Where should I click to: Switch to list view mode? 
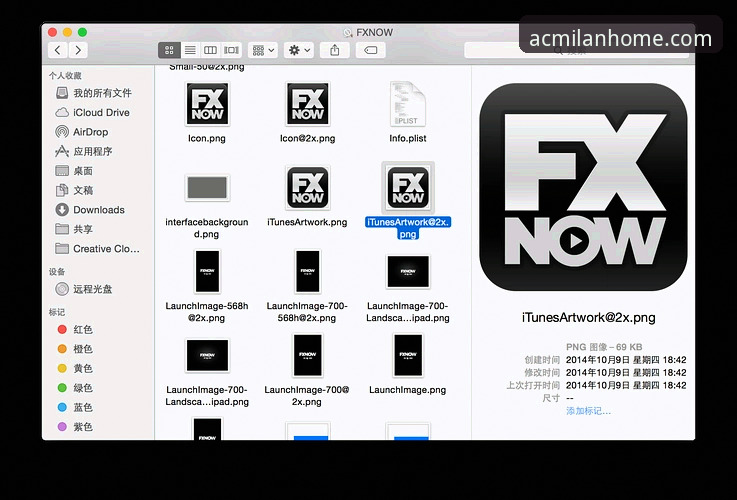(x=190, y=50)
